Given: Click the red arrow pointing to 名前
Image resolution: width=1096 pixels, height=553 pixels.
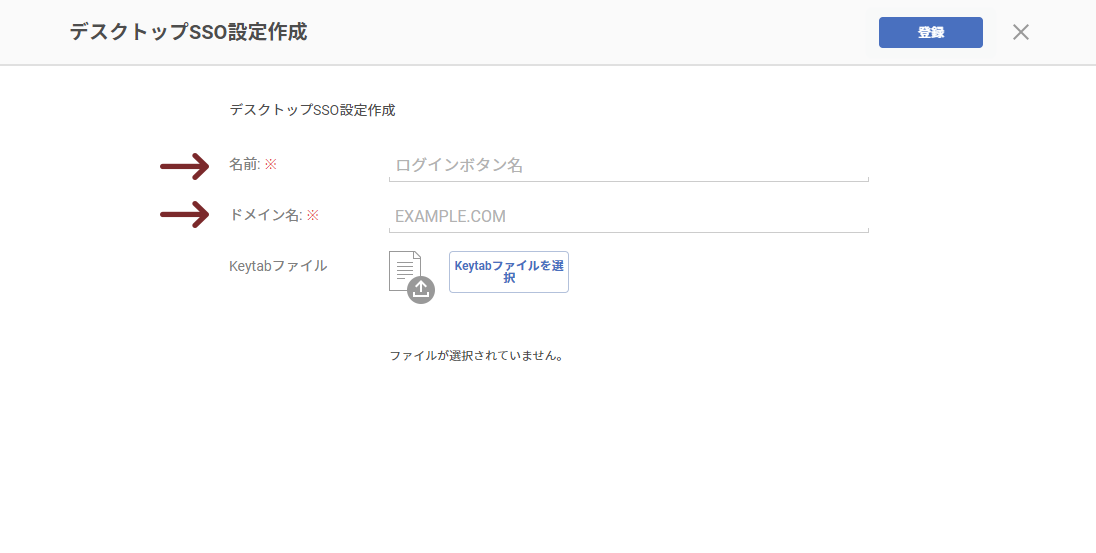Looking at the screenshot, I should 185,166.
